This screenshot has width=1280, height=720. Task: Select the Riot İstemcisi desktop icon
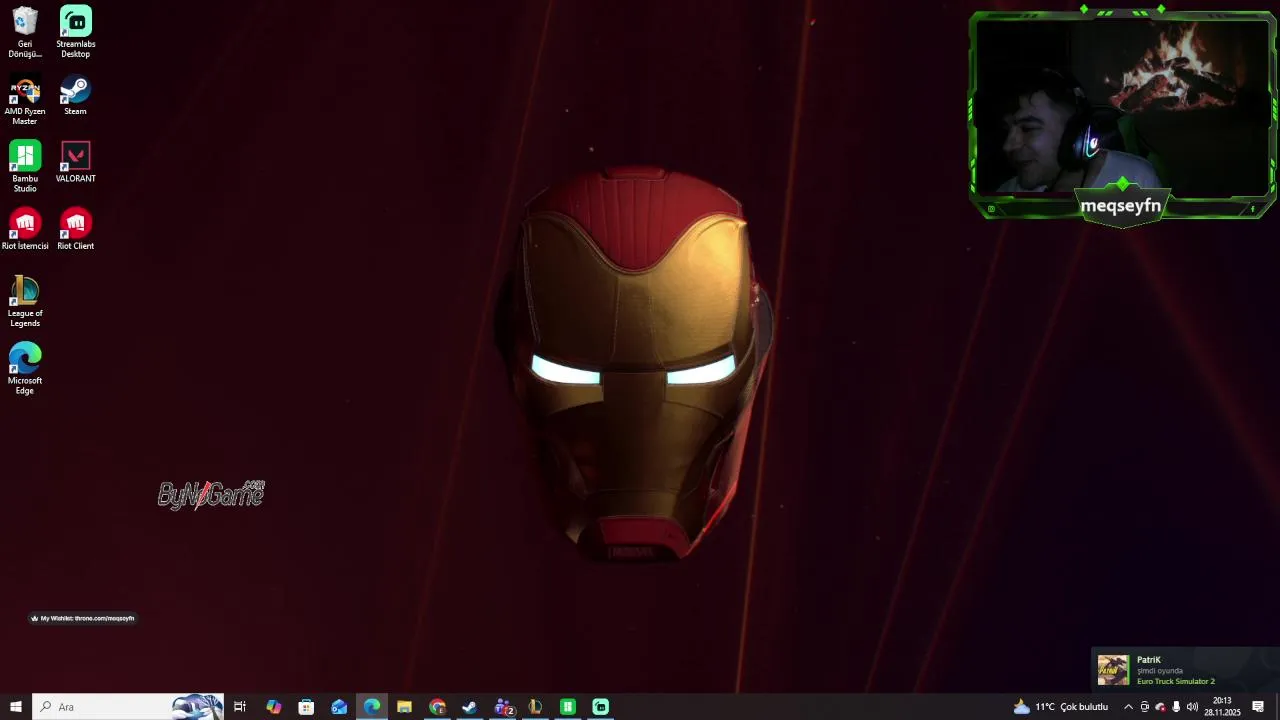[25, 230]
